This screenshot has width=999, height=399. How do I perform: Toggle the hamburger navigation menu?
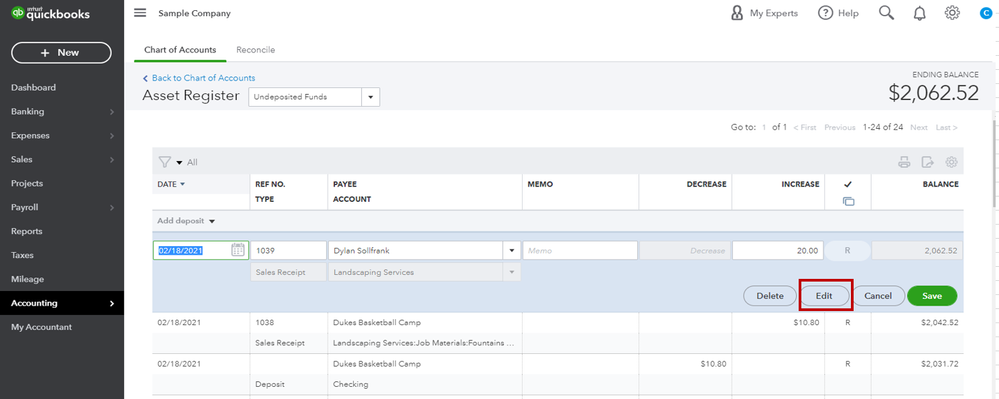140,13
